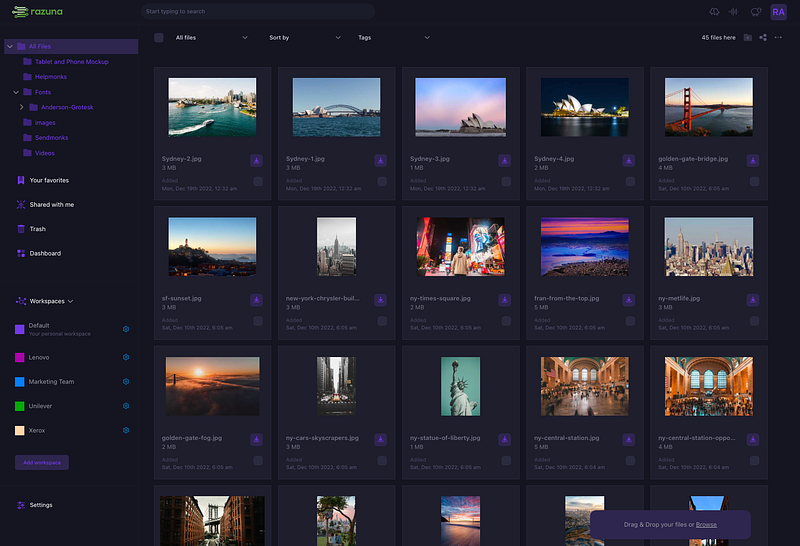Download ny-metlife.jpg via its download icon
This screenshot has width=800, height=546.
(x=753, y=300)
